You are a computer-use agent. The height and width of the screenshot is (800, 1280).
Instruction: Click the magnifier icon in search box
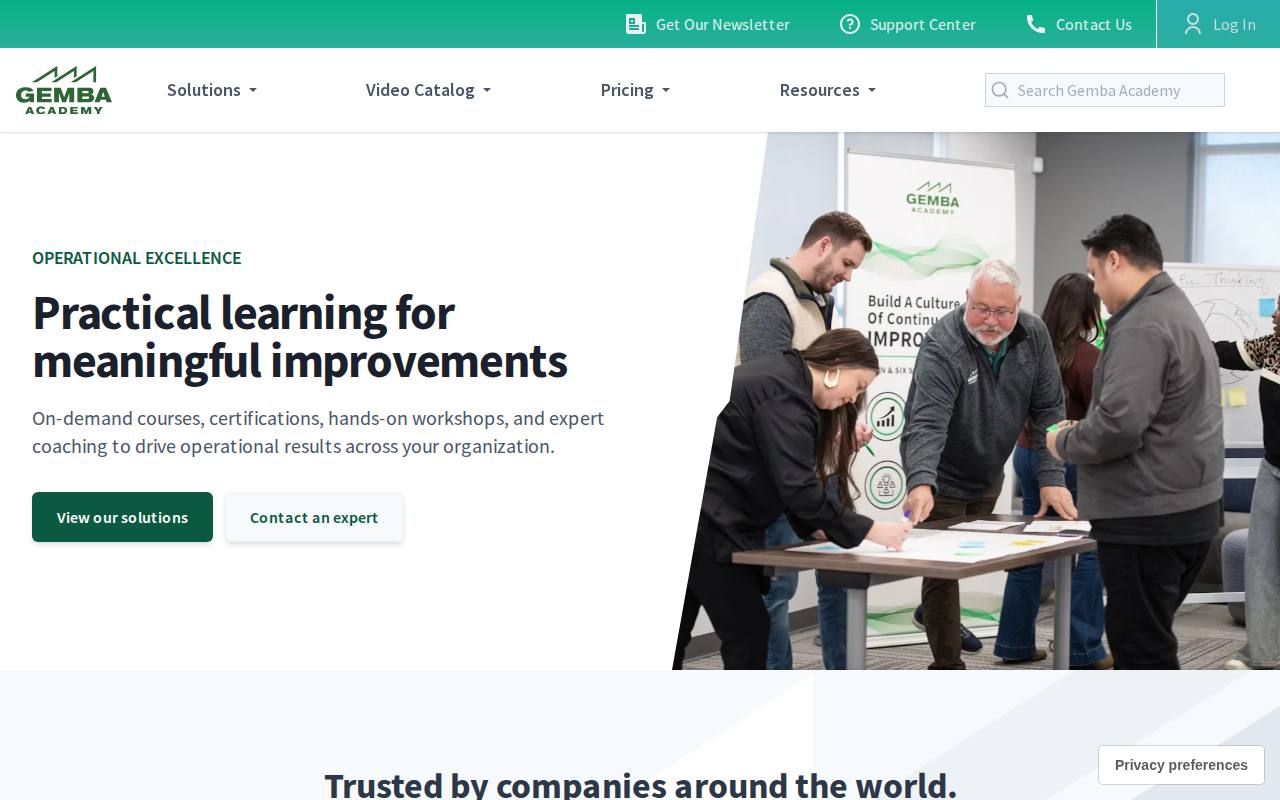pyautogui.click(x=1000, y=90)
